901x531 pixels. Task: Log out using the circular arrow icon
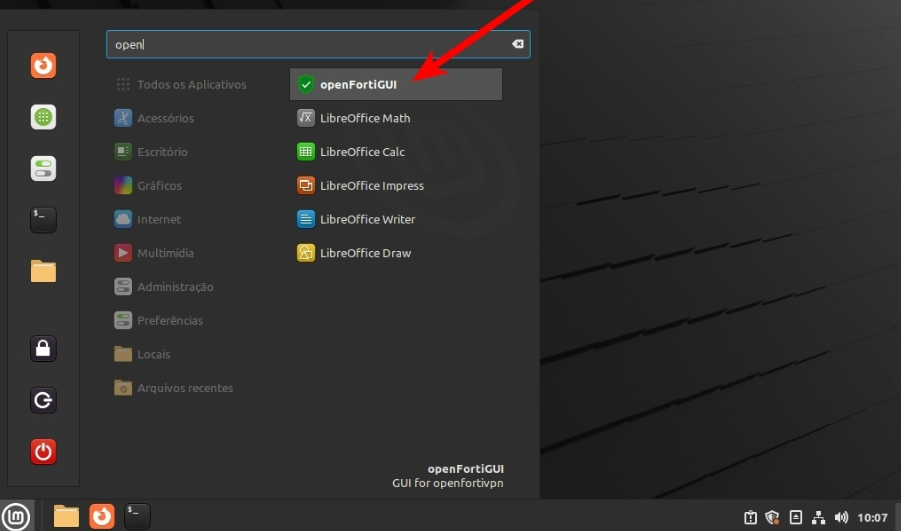[43, 400]
